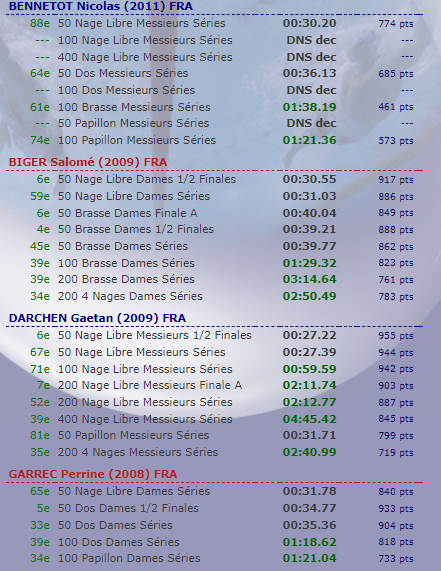The height and width of the screenshot is (571, 441).
Task: Click the 01:18.62 time for 100 Dos Dames
Action: point(309,542)
